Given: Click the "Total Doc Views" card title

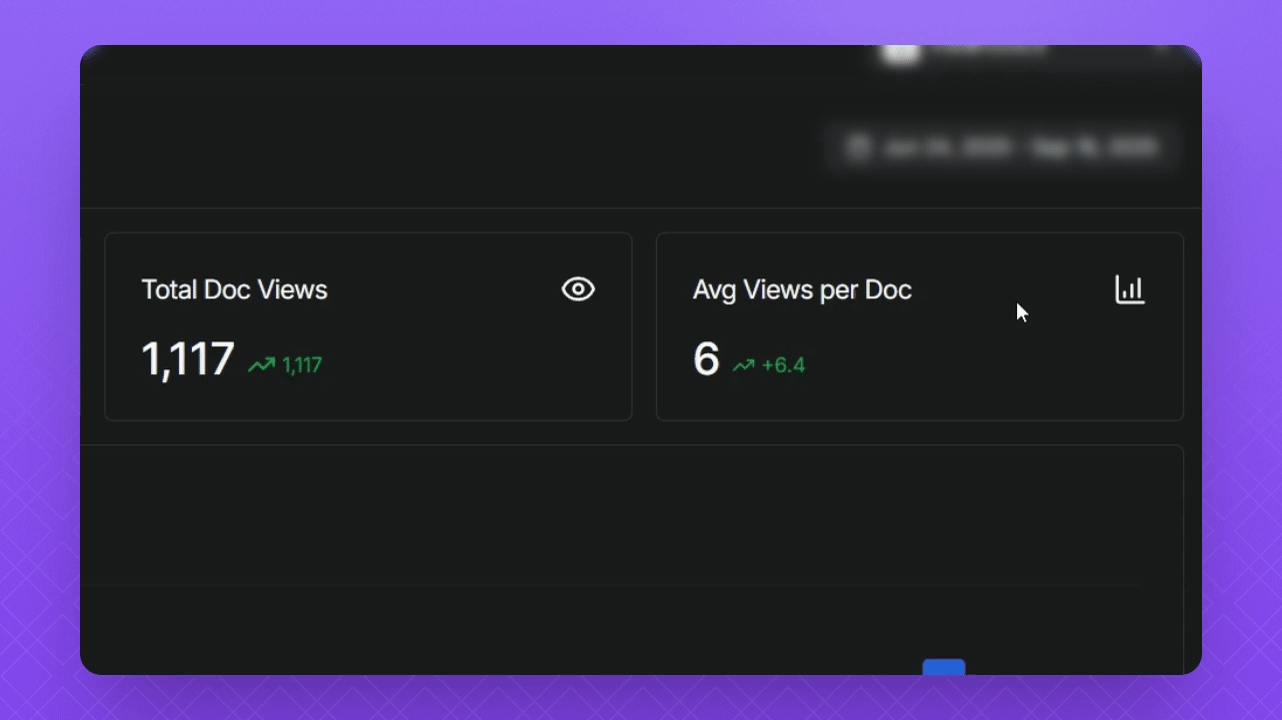Looking at the screenshot, I should [x=234, y=290].
